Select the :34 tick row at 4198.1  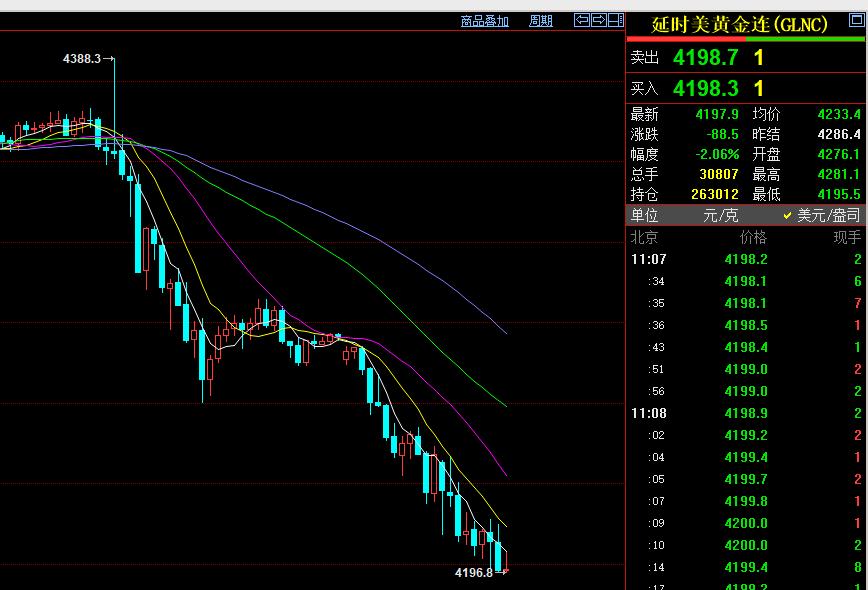[746, 281]
